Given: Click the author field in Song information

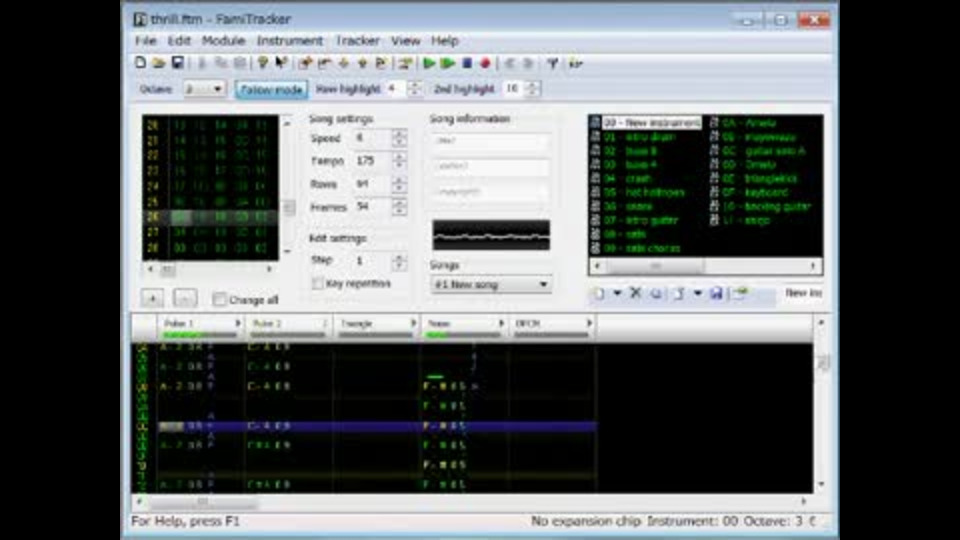Looking at the screenshot, I should click(x=490, y=167).
